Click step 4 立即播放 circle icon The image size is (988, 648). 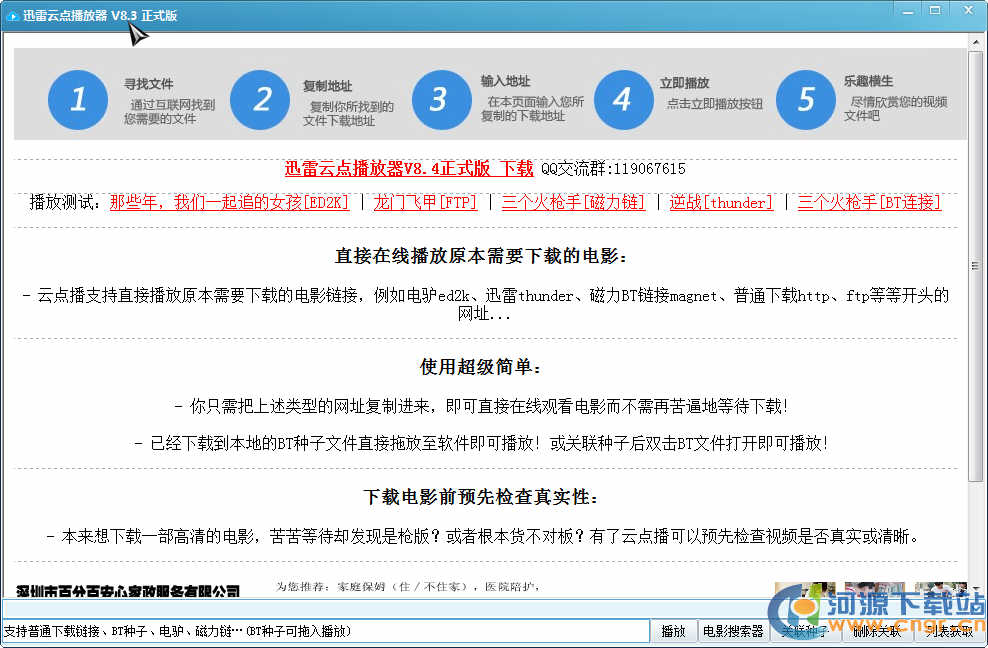(624, 100)
